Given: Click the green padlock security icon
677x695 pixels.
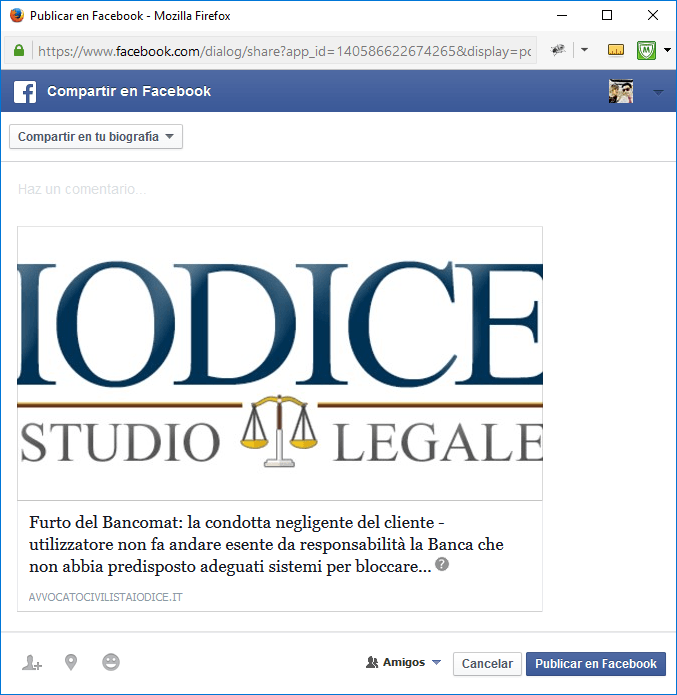Looking at the screenshot, I should (x=19, y=51).
